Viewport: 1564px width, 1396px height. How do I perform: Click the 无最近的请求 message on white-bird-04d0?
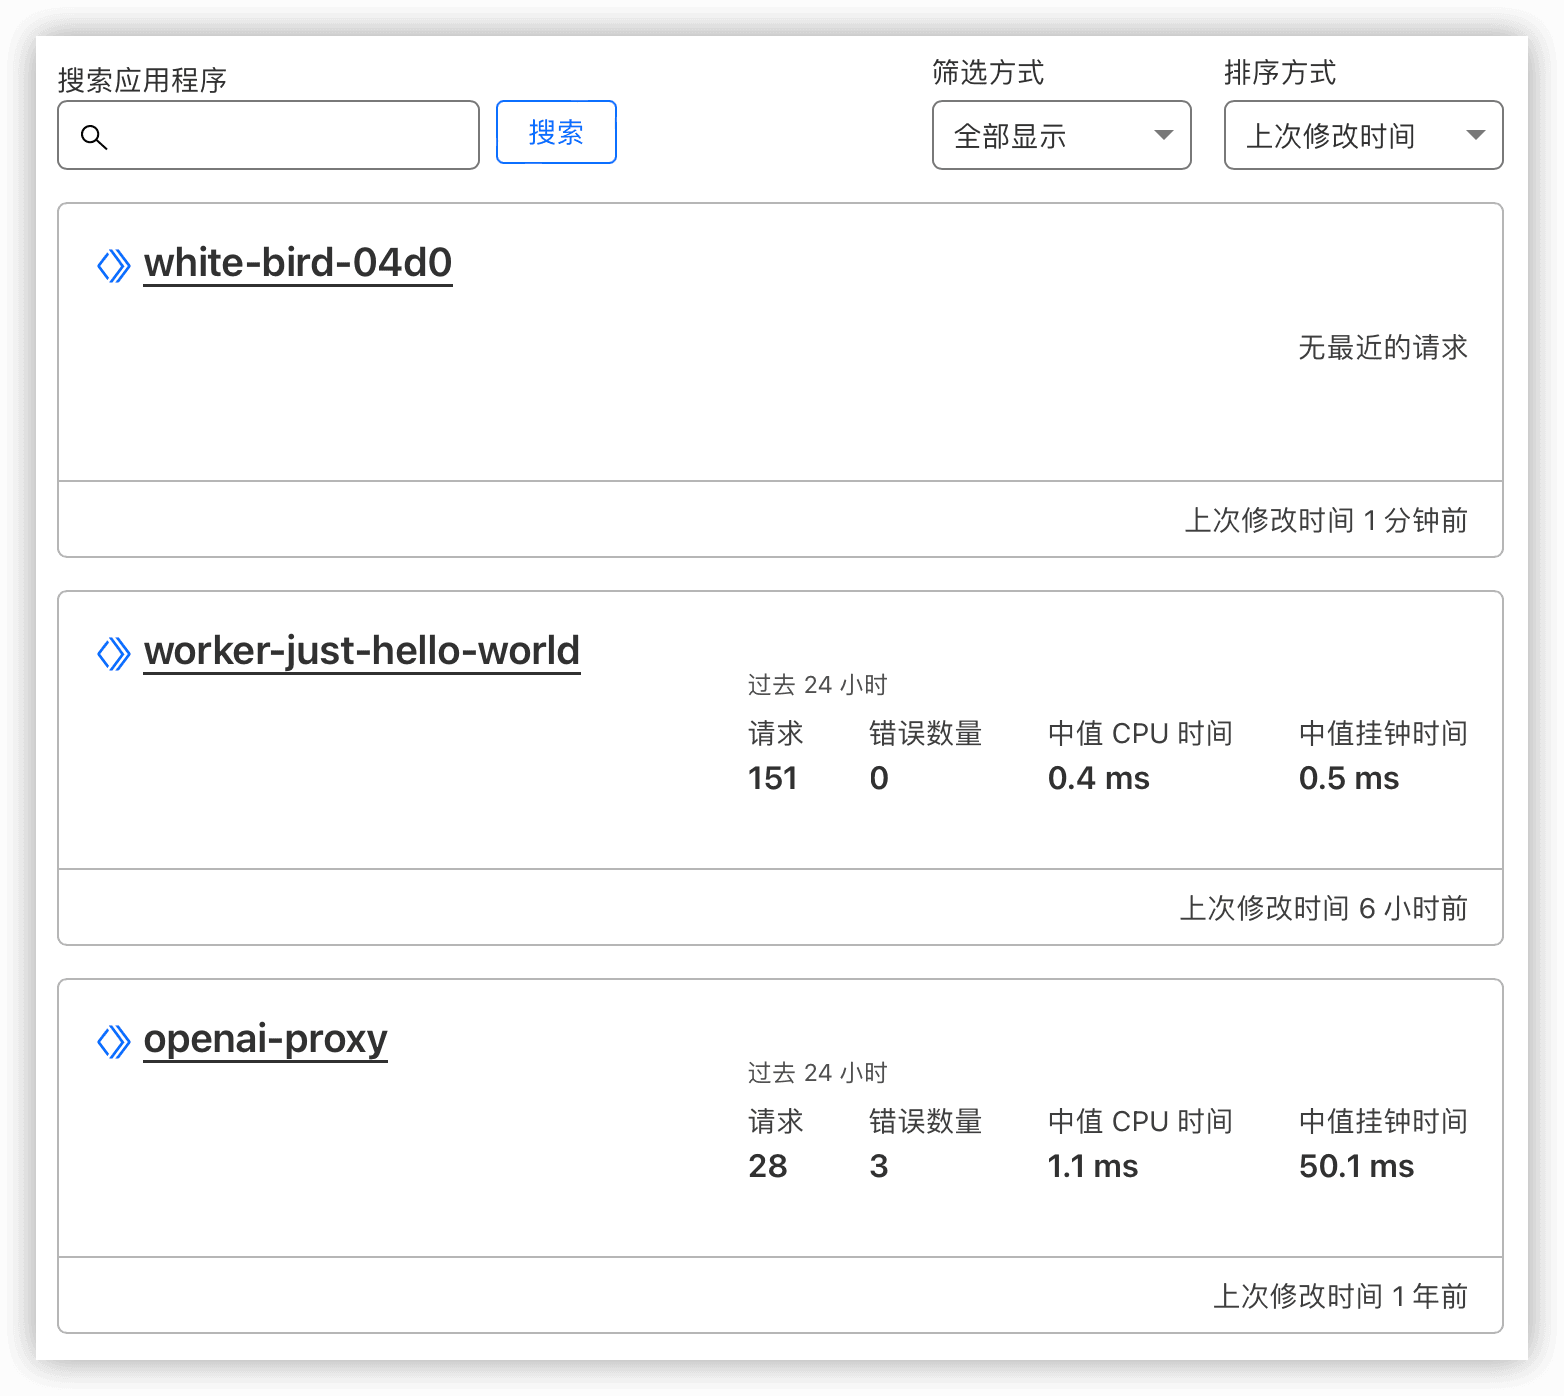coord(1383,348)
